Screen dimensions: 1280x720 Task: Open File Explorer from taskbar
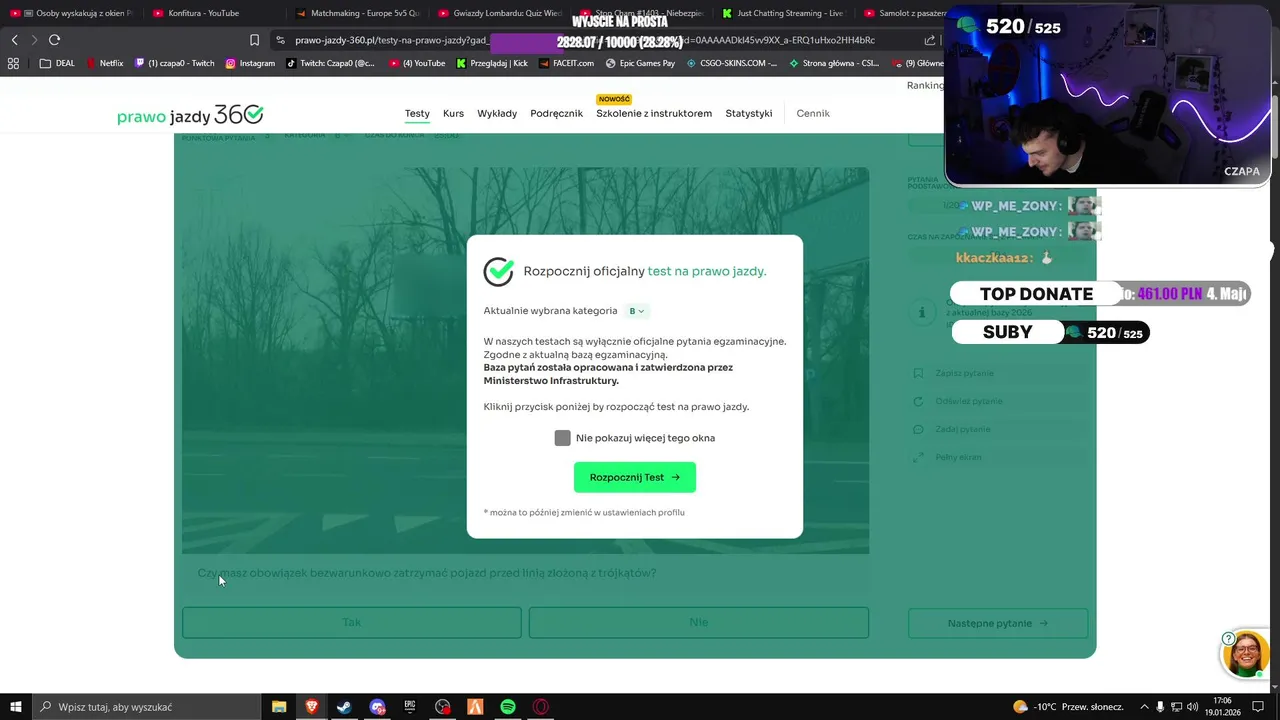(279, 707)
